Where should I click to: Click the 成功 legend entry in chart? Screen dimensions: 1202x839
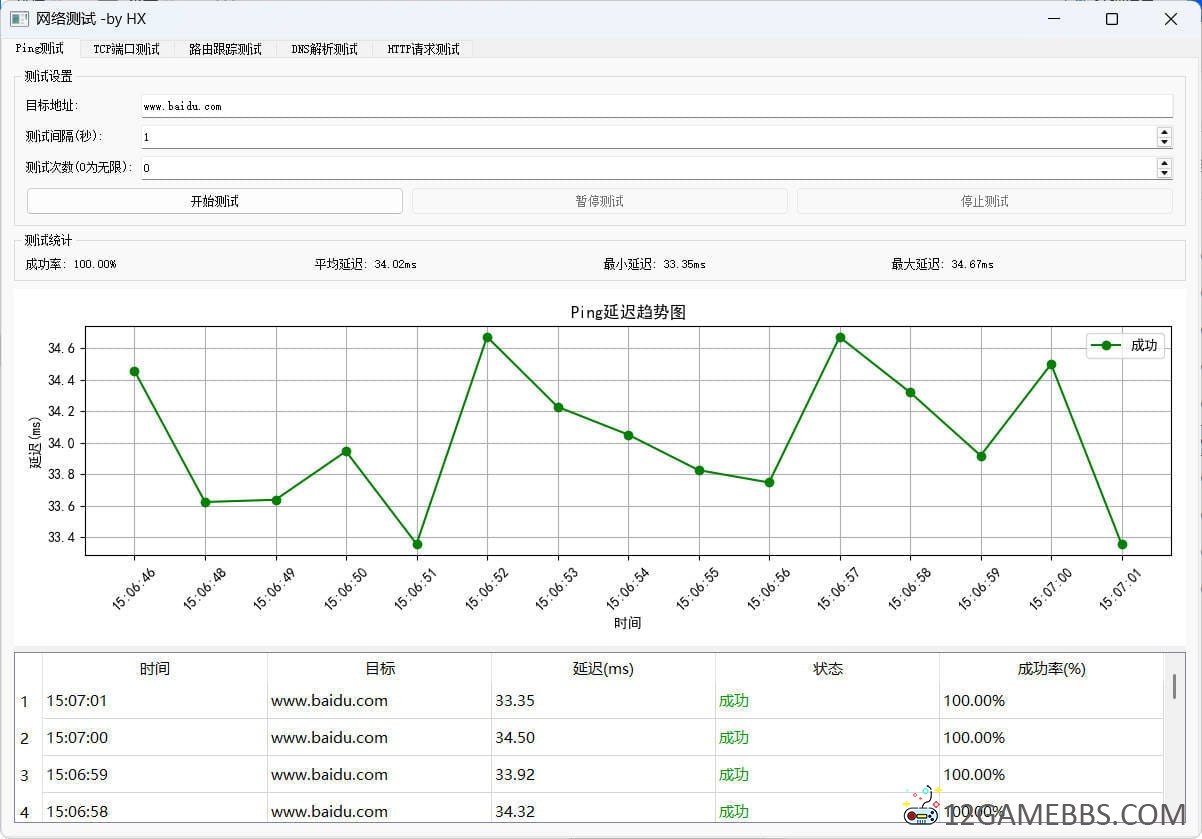[x=1125, y=345]
